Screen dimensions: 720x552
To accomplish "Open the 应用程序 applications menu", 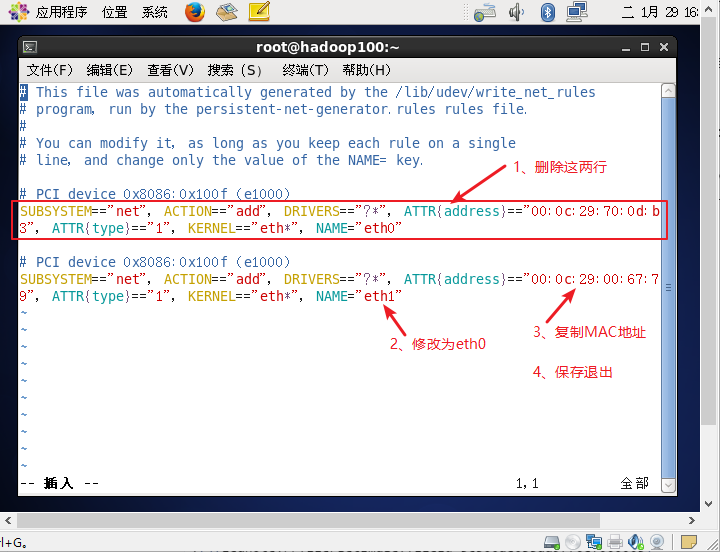I will tap(62, 12).
